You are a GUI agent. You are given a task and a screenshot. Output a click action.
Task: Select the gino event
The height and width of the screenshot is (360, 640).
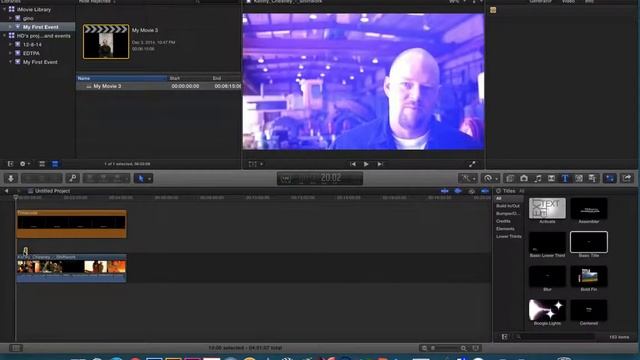(28, 18)
